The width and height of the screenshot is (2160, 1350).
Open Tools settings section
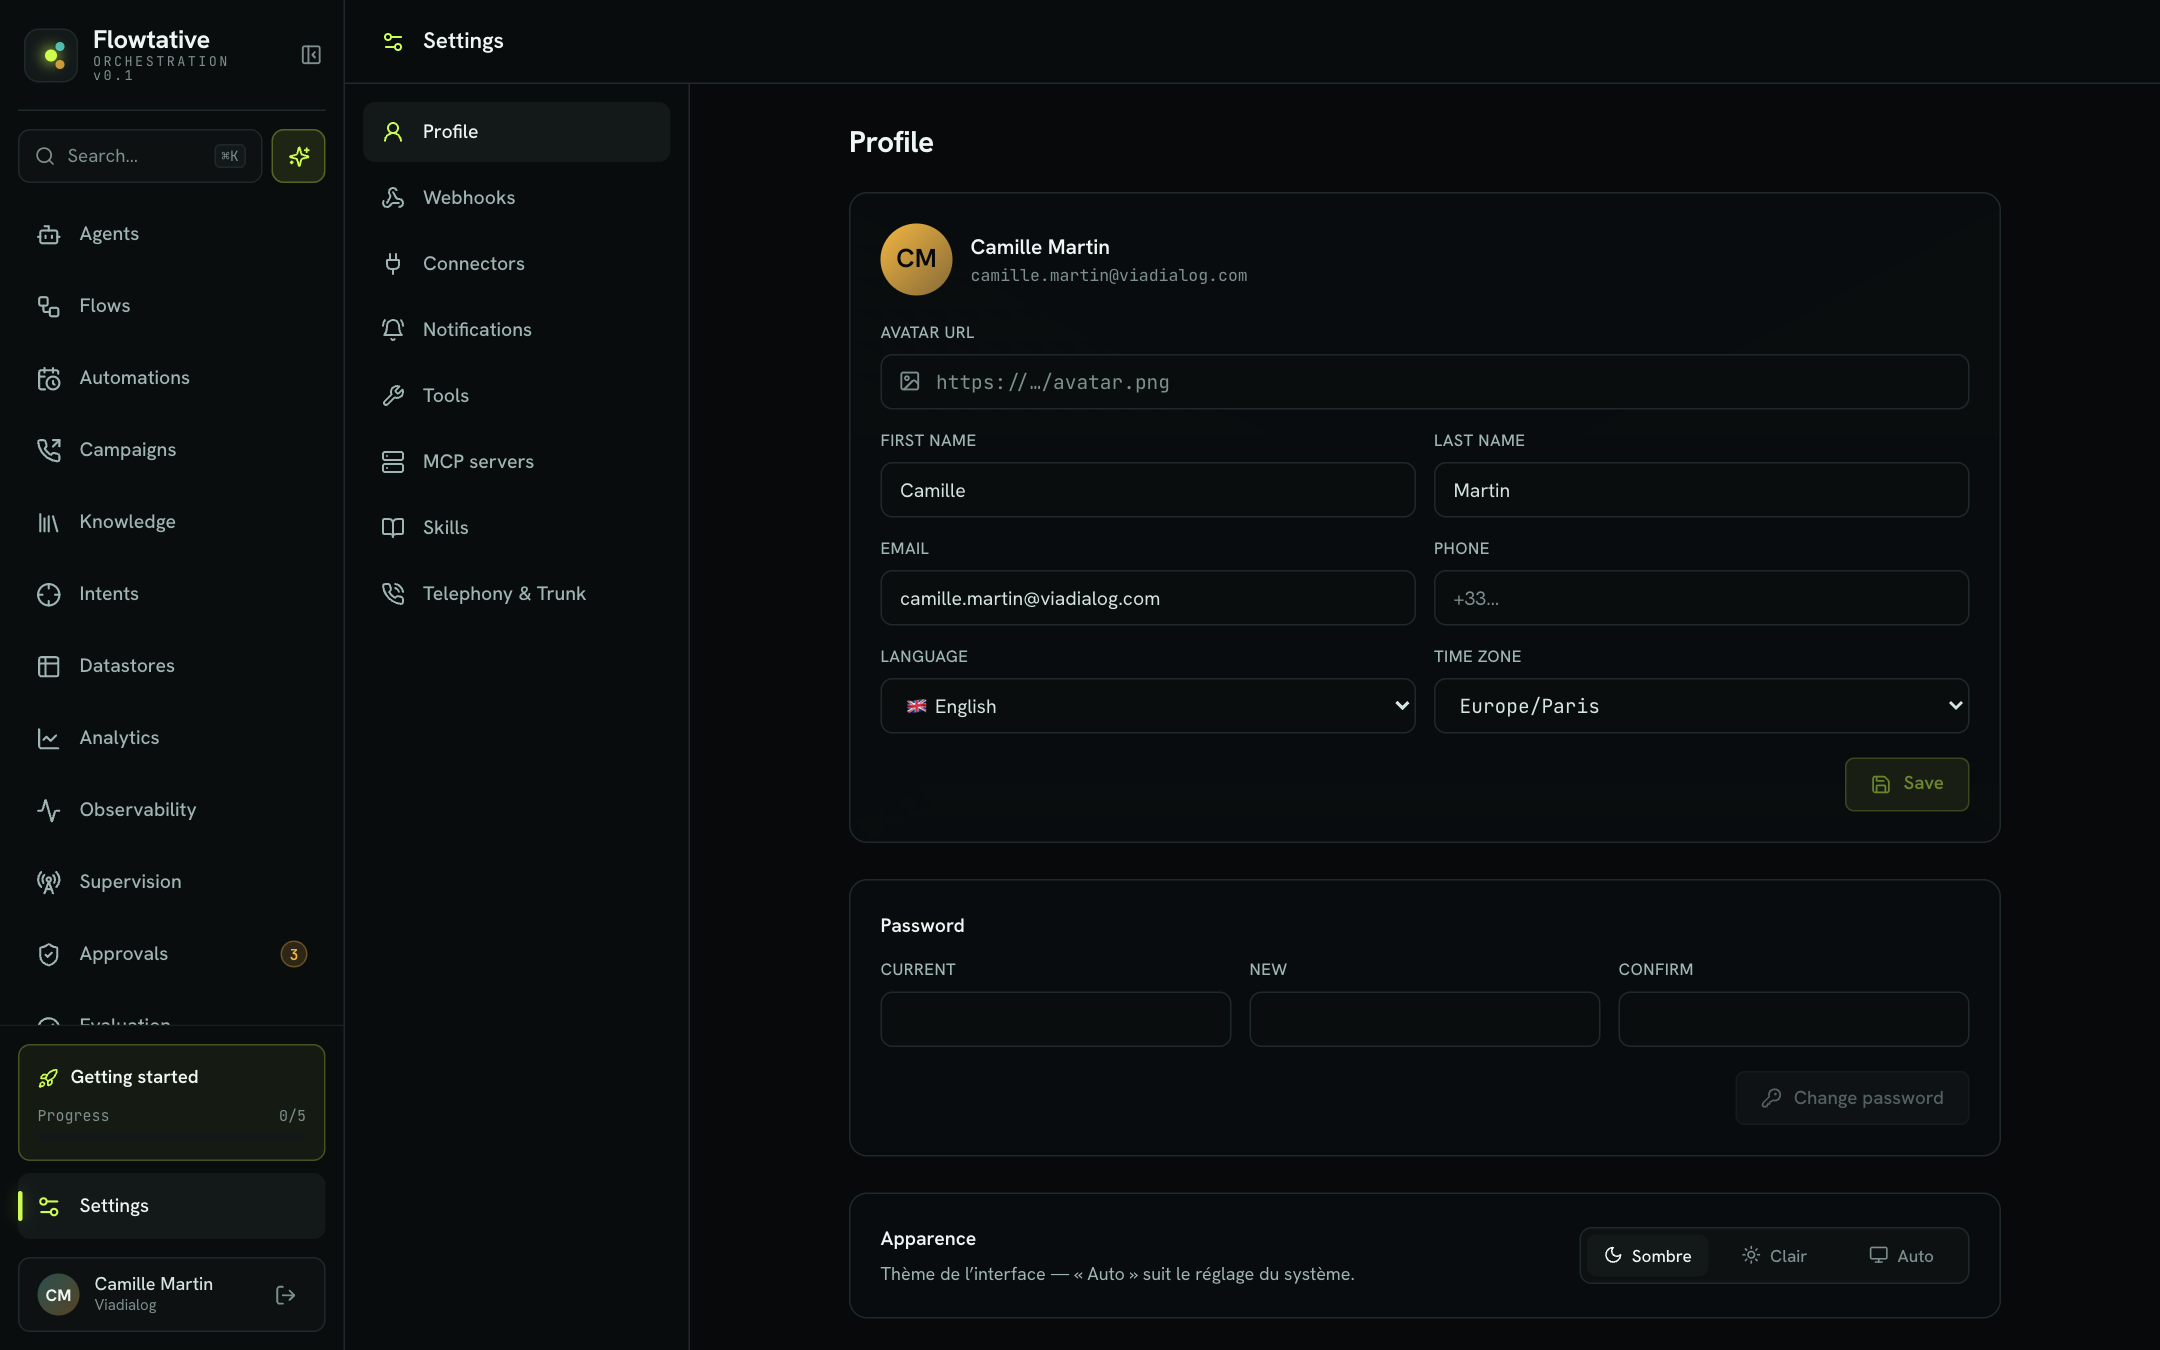pos(516,396)
